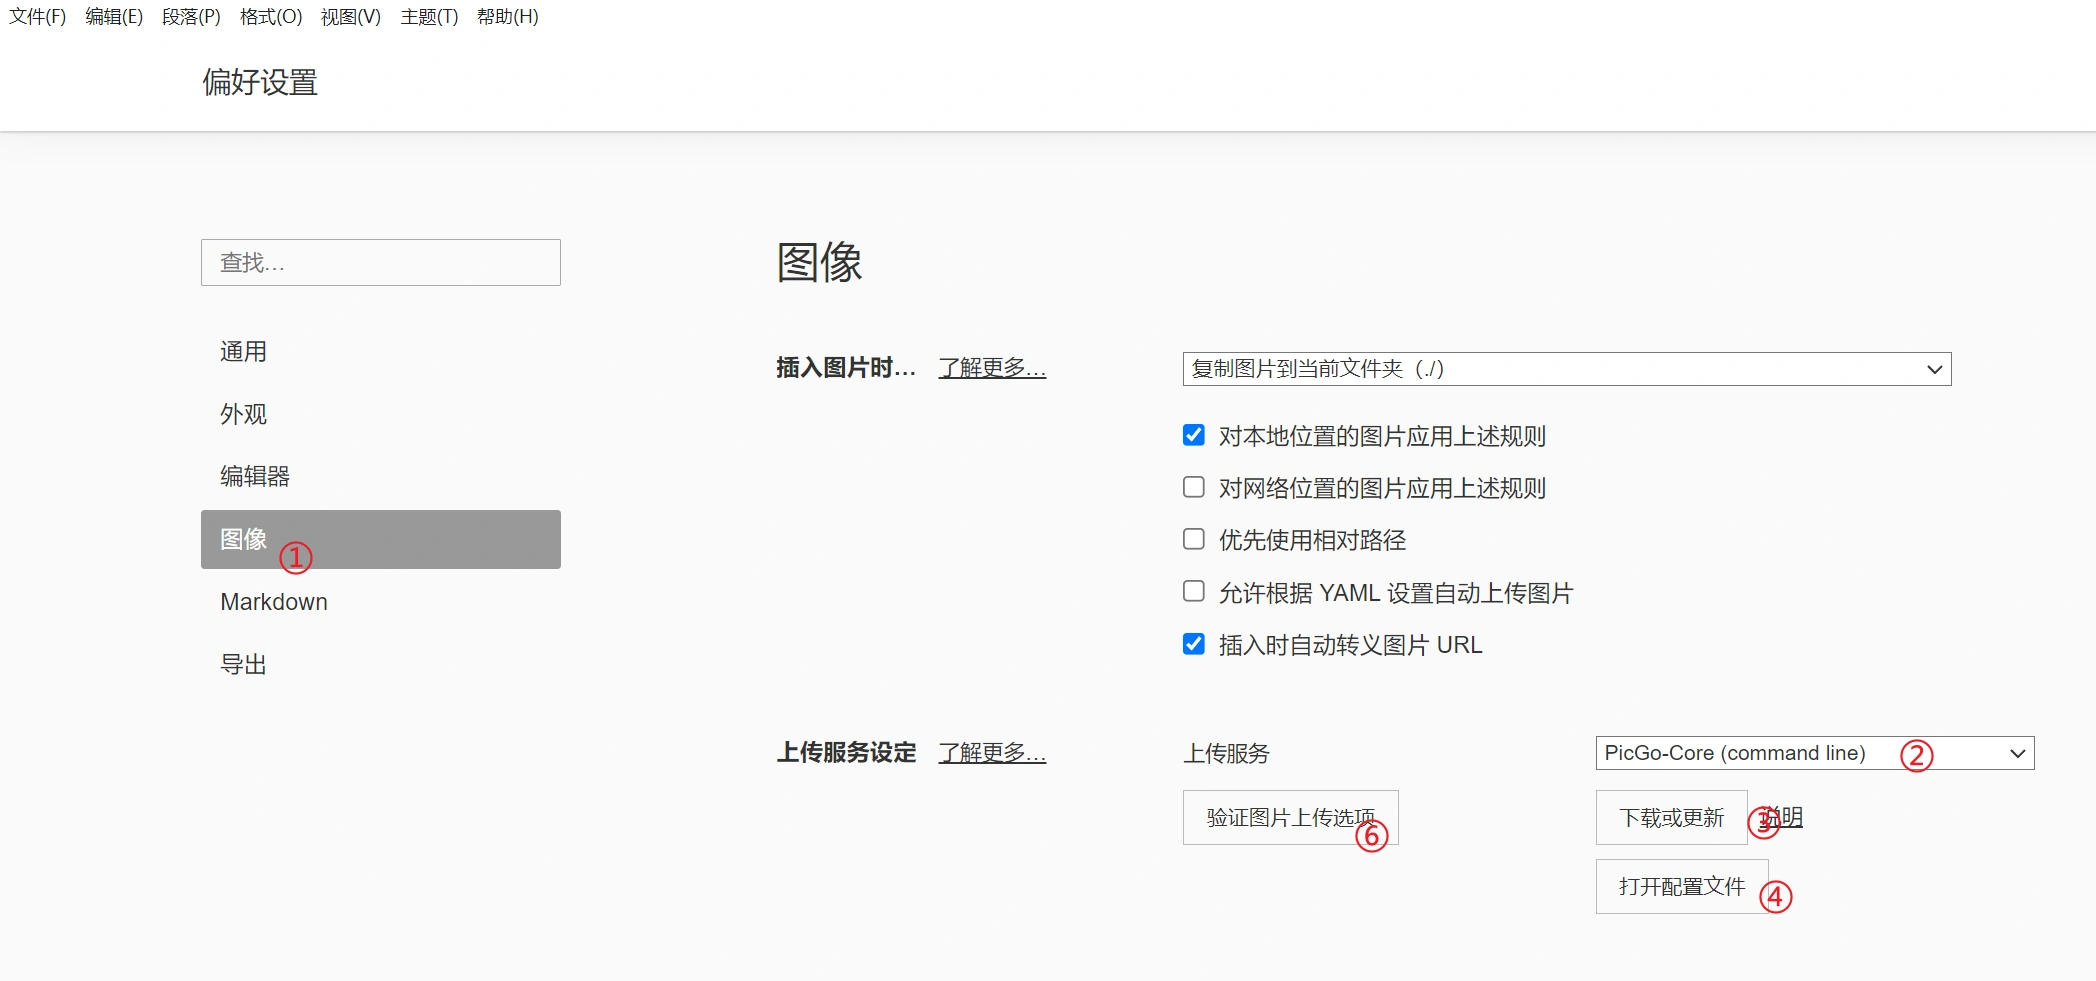Go to the "编辑器" settings section
Viewport: 2096px width, 981px height.
(255, 476)
